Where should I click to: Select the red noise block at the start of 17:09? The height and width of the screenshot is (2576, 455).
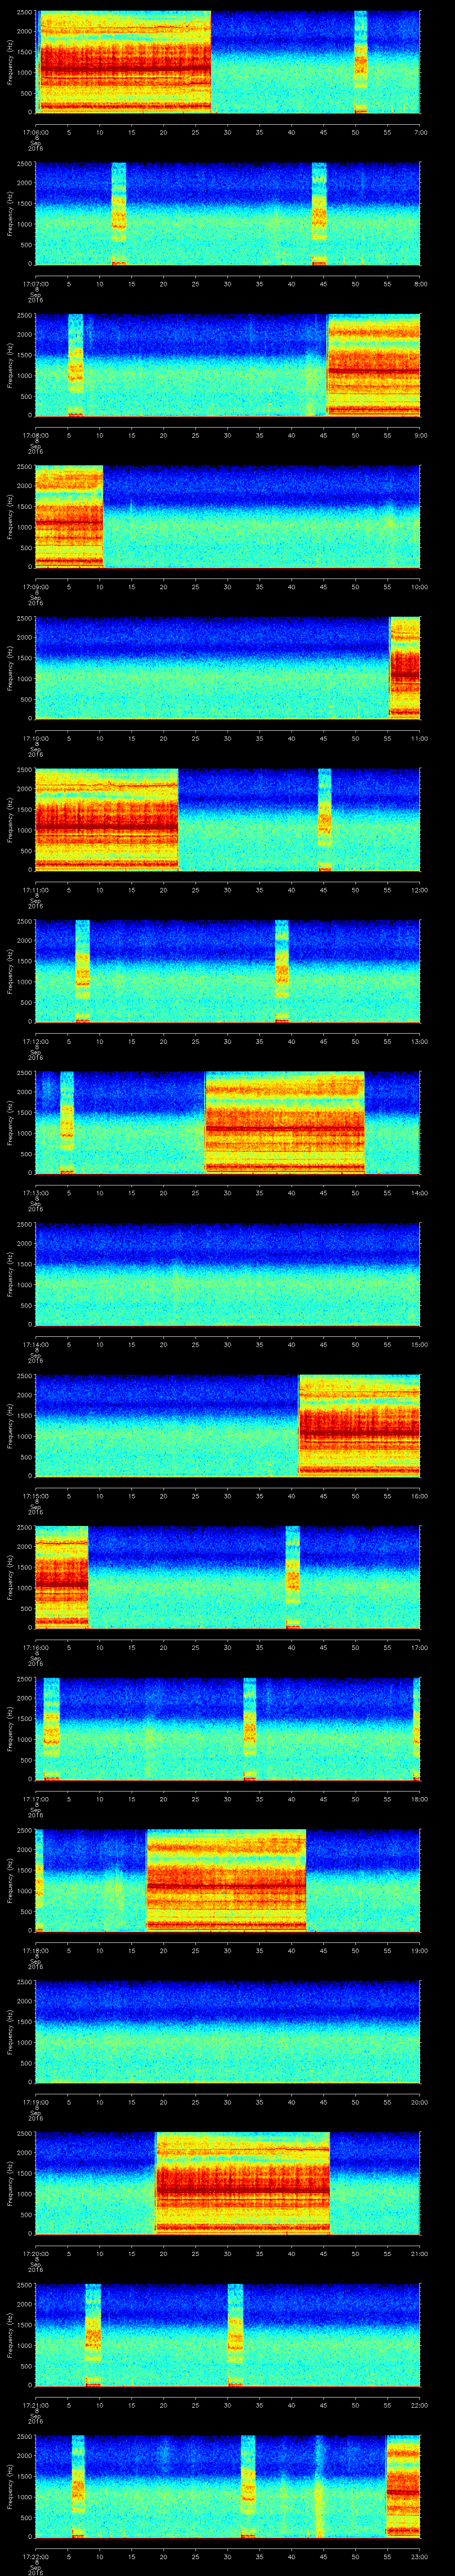pyautogui.click(x=69, y=516)
